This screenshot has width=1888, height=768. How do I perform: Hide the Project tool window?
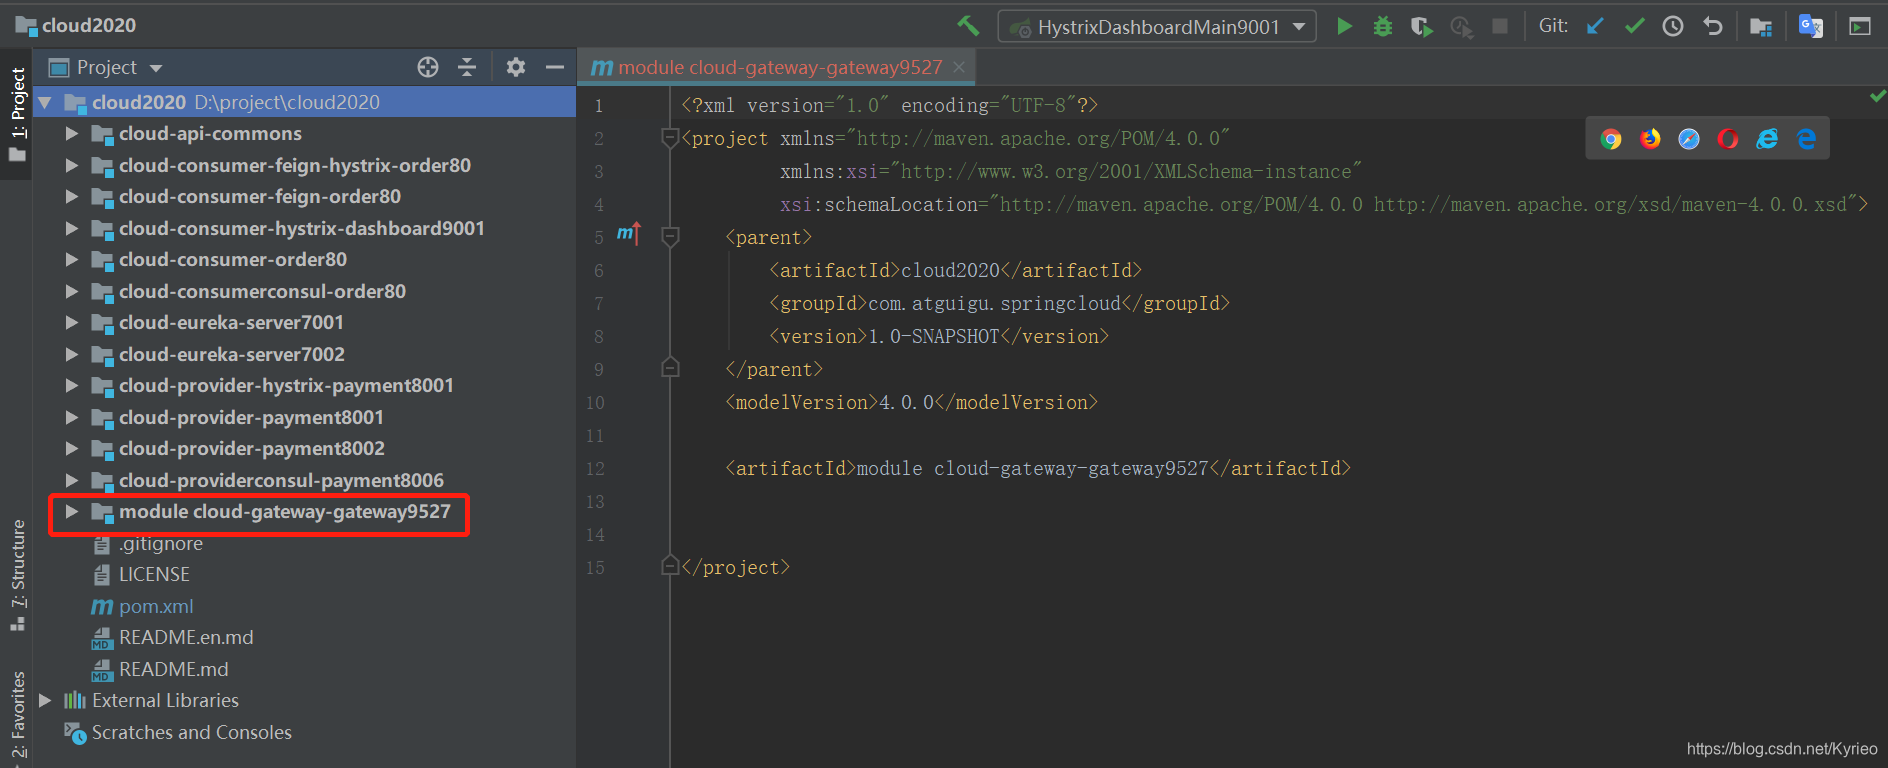(x=555, y=67)
